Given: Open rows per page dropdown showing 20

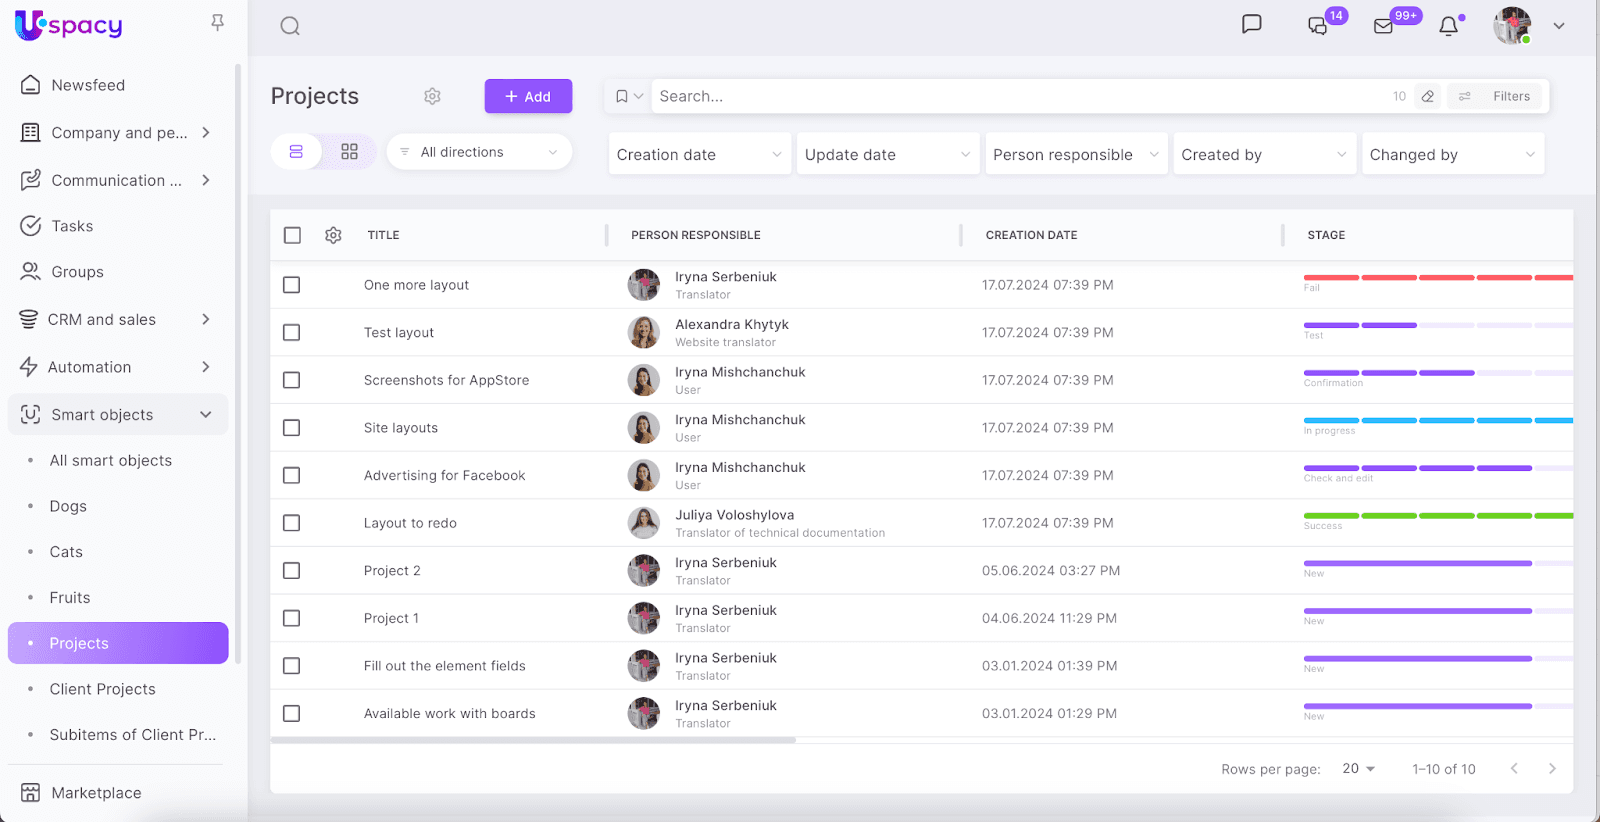Looking at the screenshot, I should (1358, 769).
